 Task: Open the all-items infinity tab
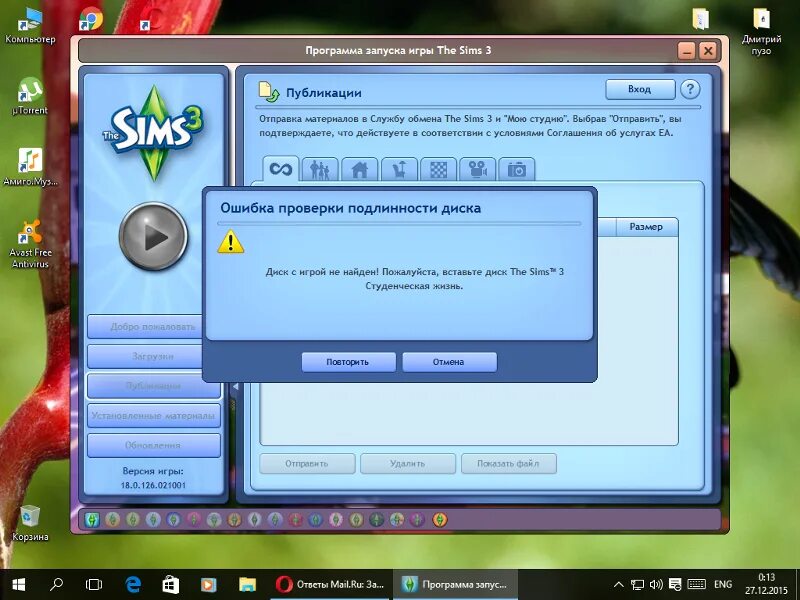[x=281, y=169]
